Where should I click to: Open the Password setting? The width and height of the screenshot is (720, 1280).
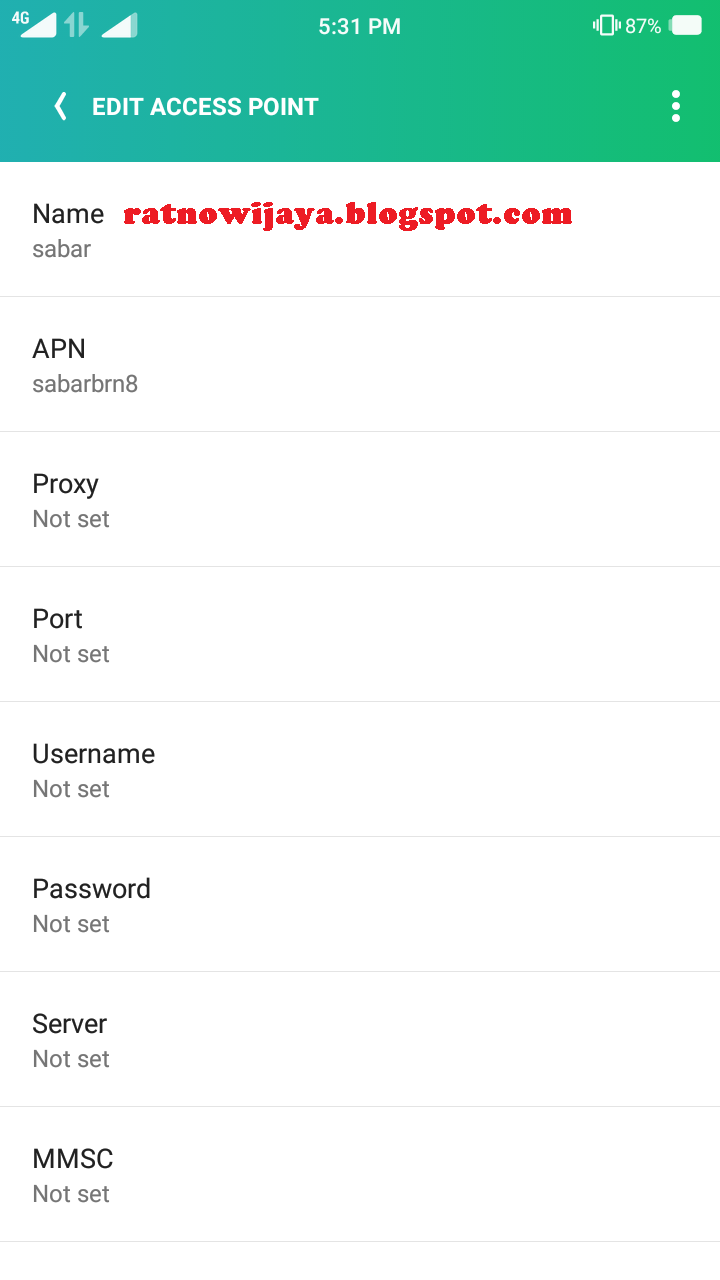coord(360,905)
